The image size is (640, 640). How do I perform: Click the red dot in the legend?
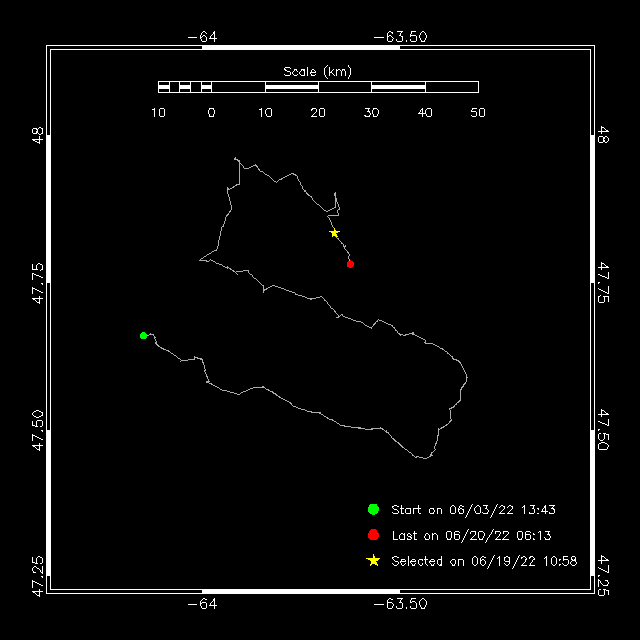pyautogui.click(x=374, y=535)
